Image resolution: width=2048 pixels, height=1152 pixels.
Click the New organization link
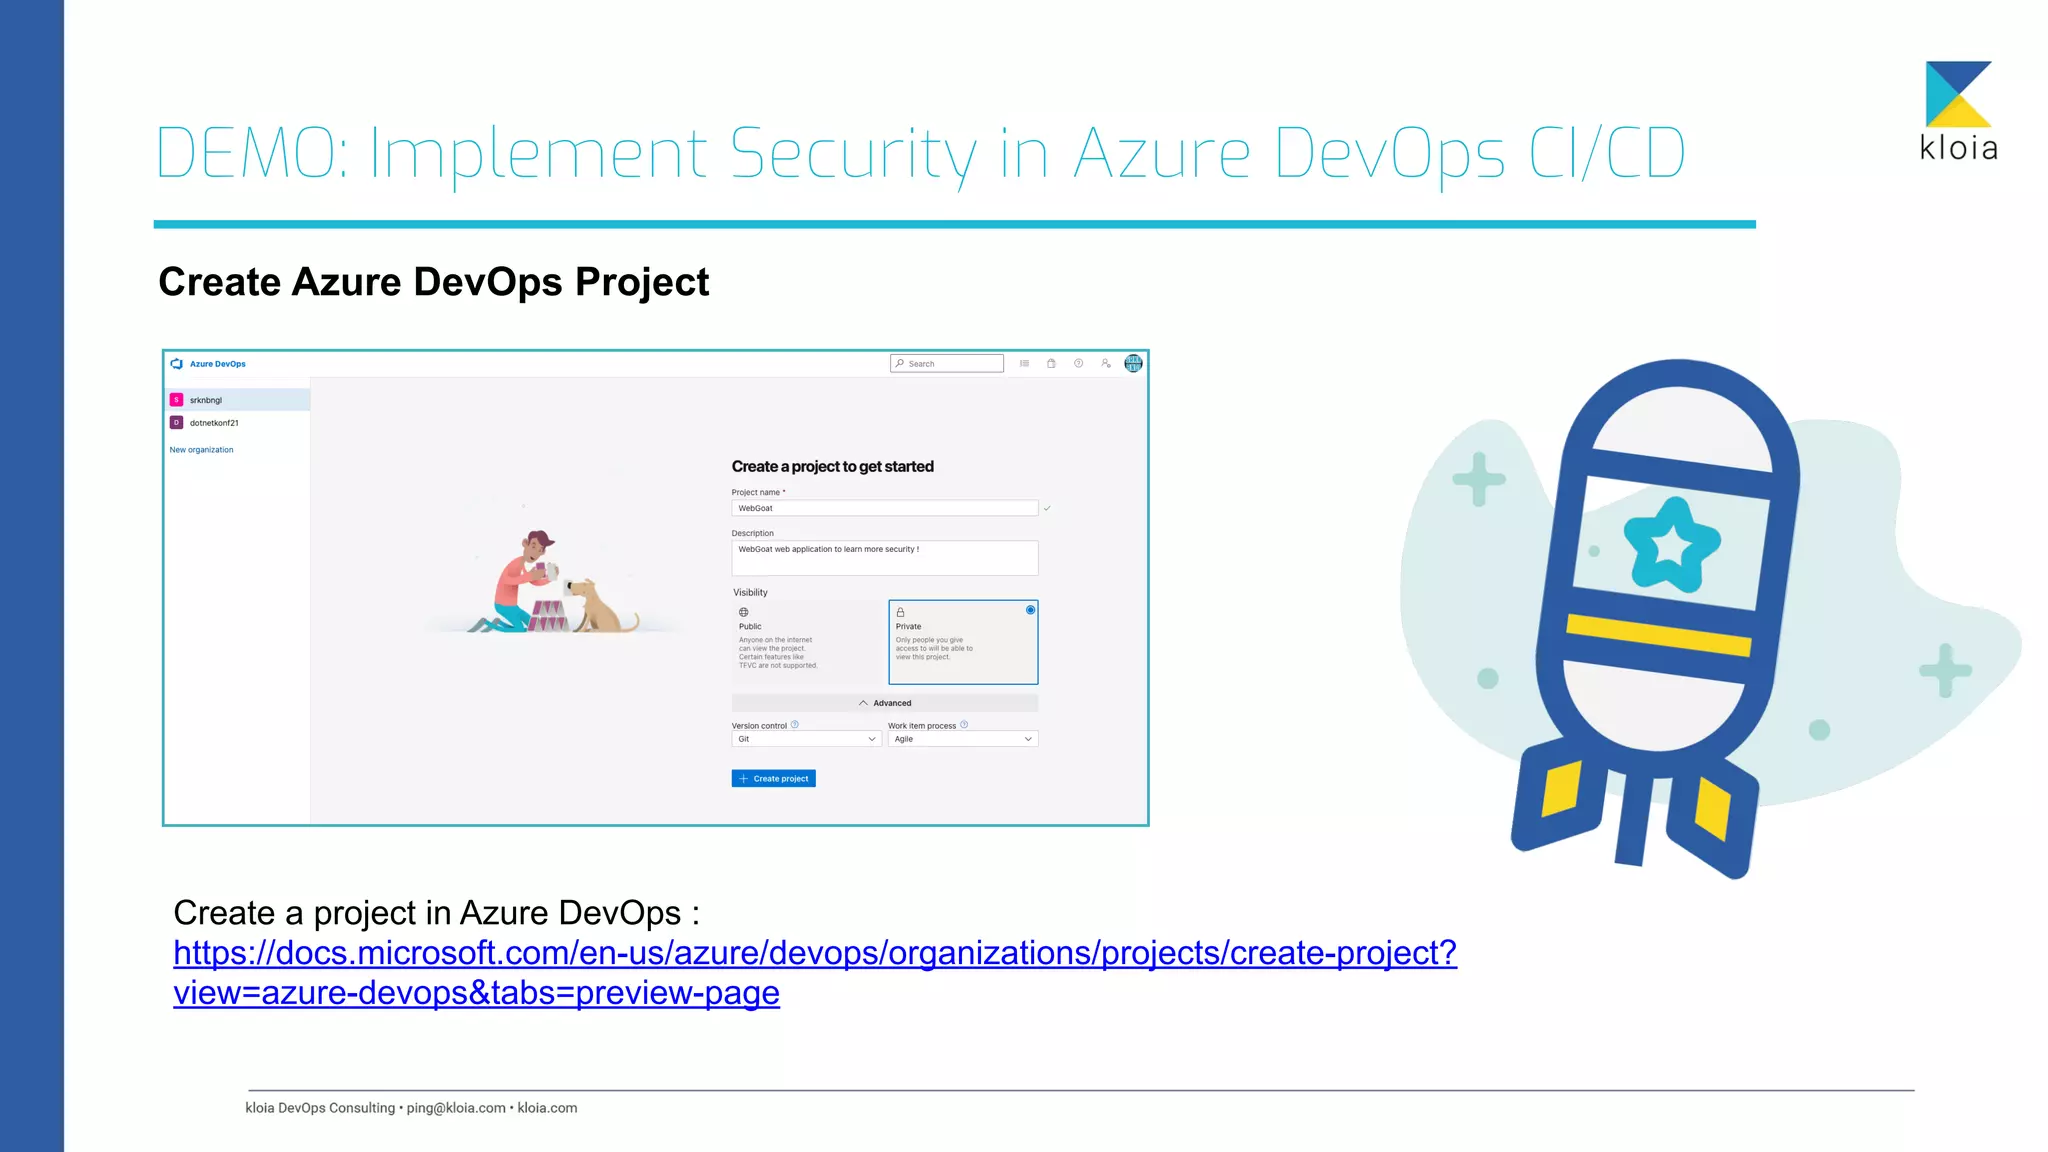click(x=201, y=450)
